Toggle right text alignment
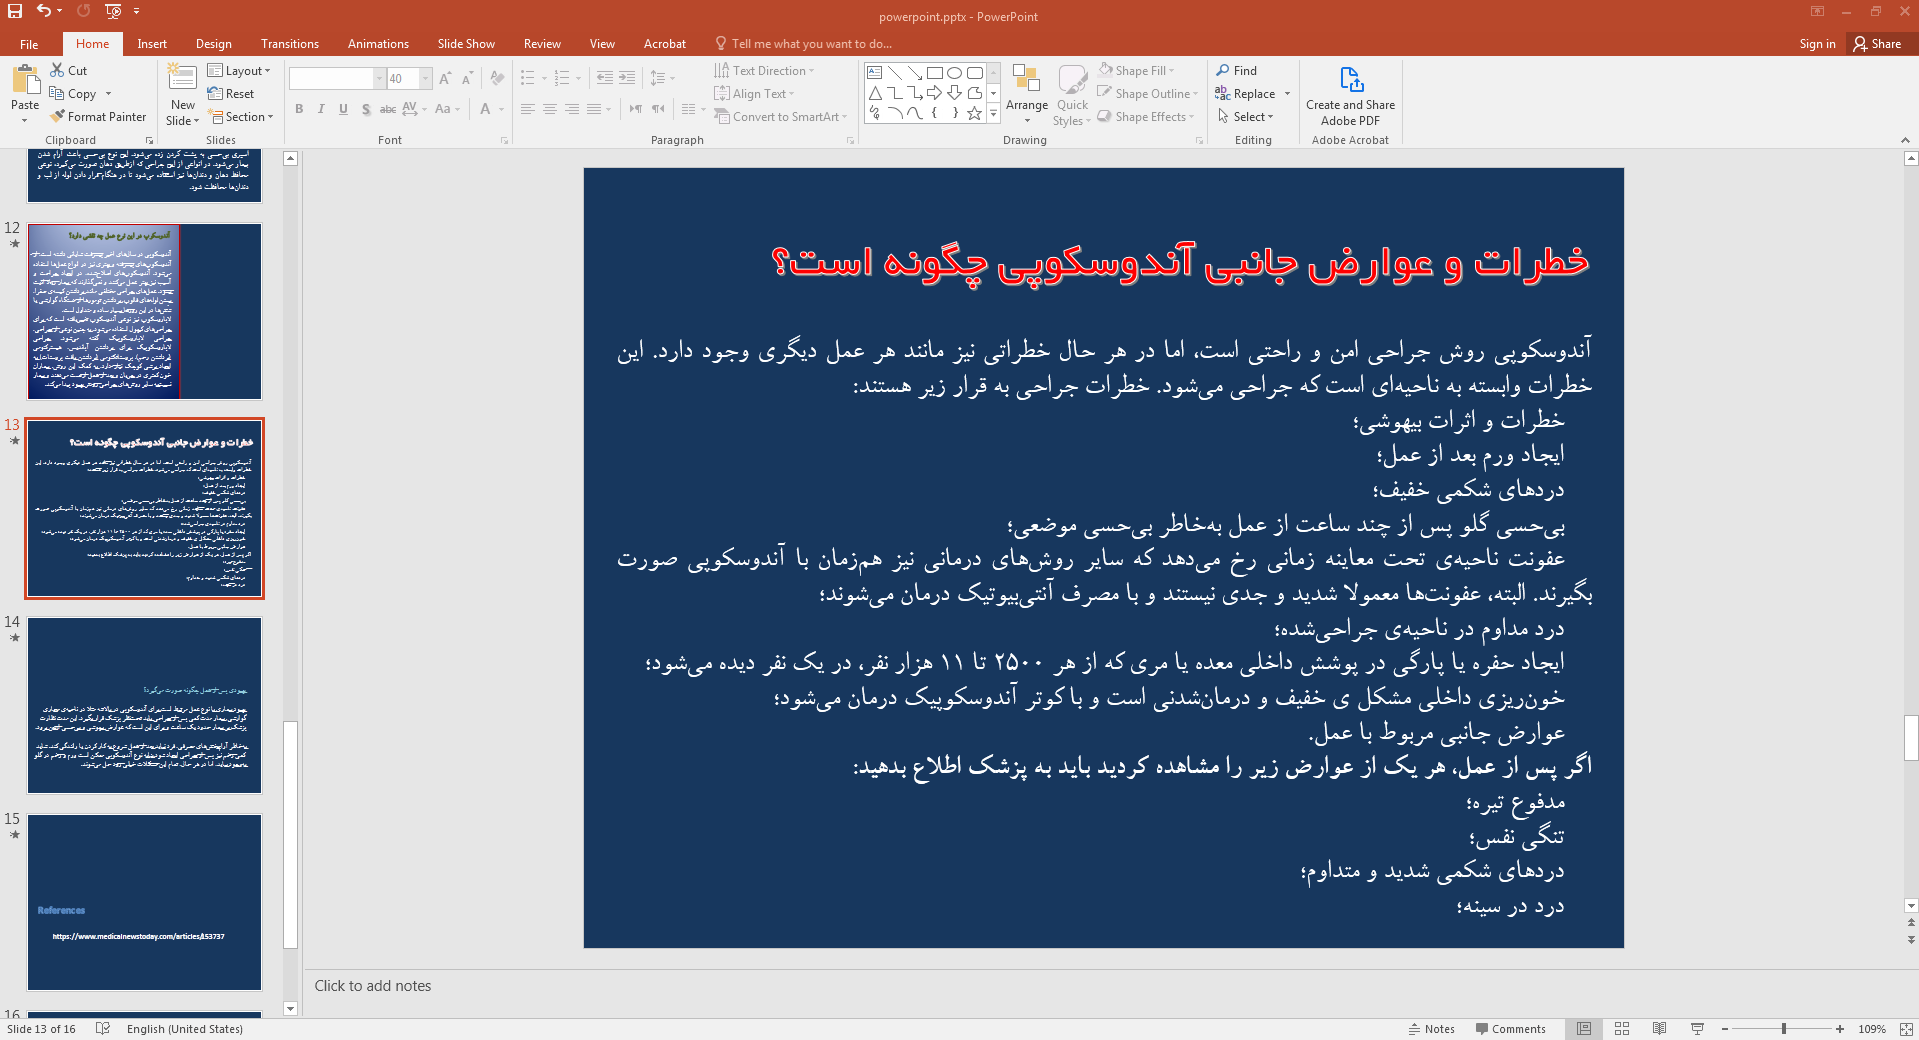1919x1040 pixels. 572,109
